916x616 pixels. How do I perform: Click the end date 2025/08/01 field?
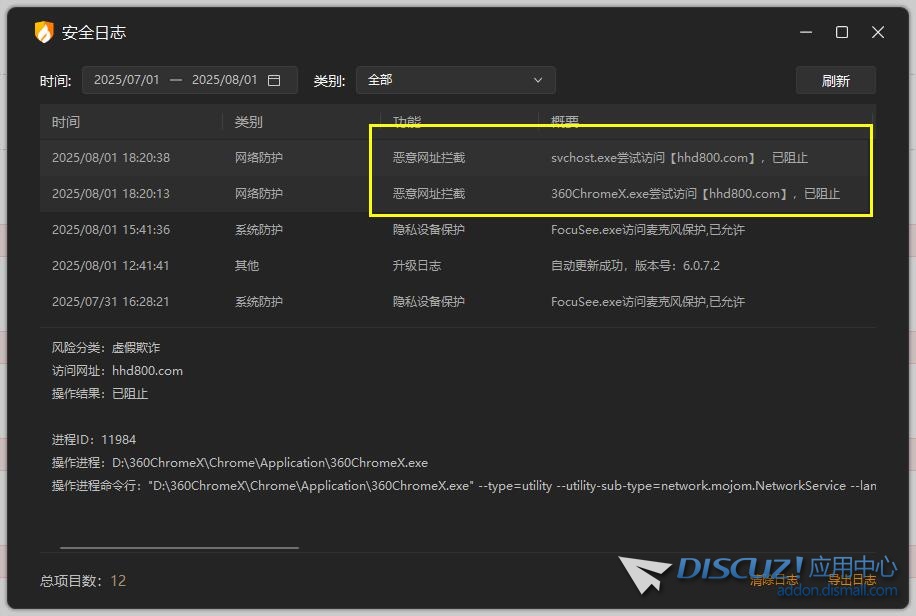coord(224,80)
